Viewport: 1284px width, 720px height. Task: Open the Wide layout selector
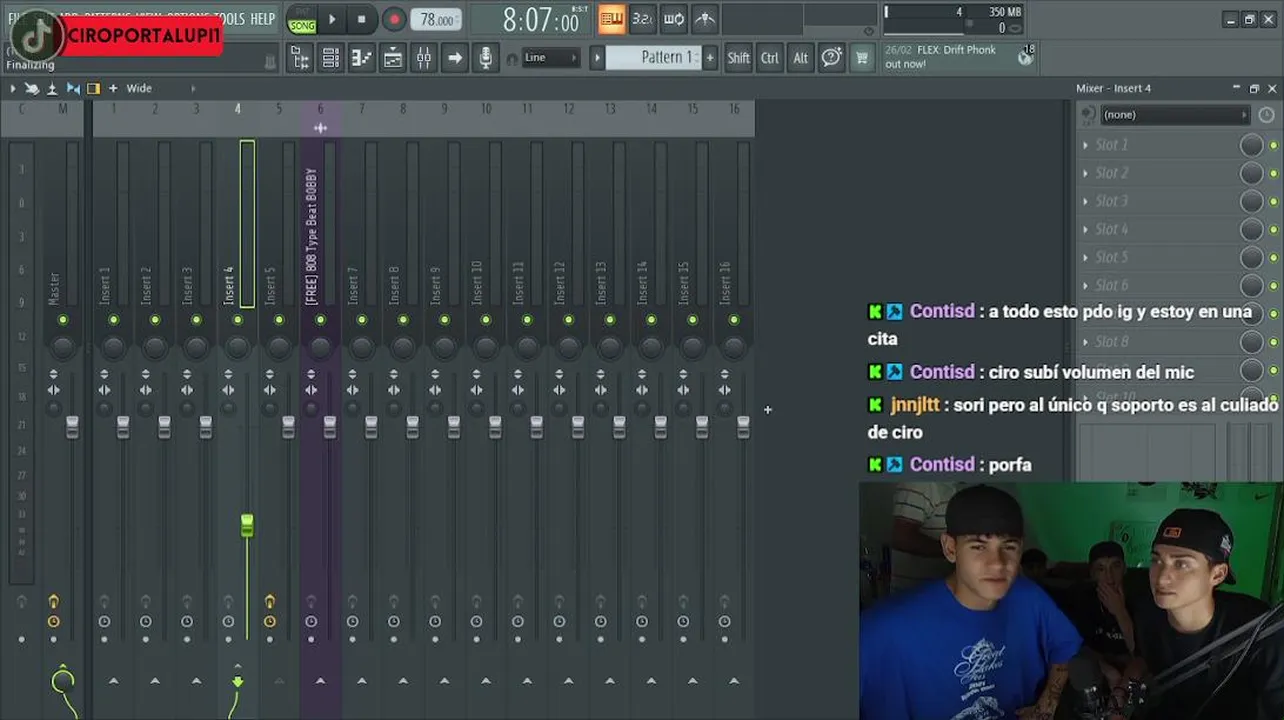click(139, 88)
